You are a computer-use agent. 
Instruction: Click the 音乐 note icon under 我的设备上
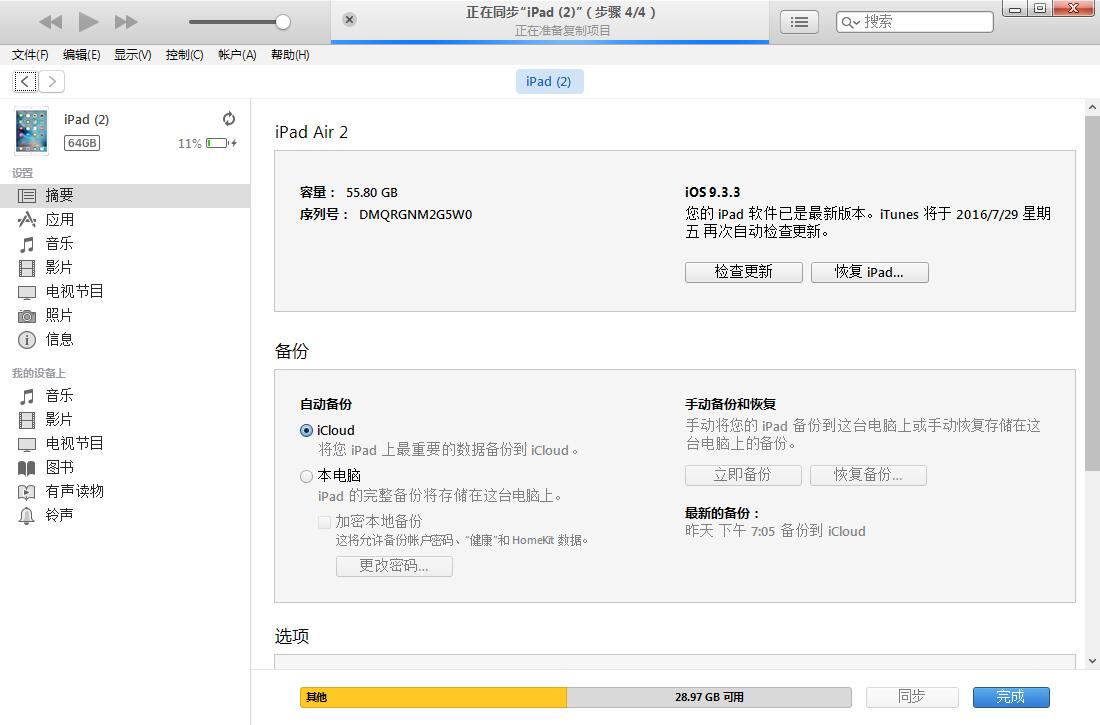click(27, 397)
